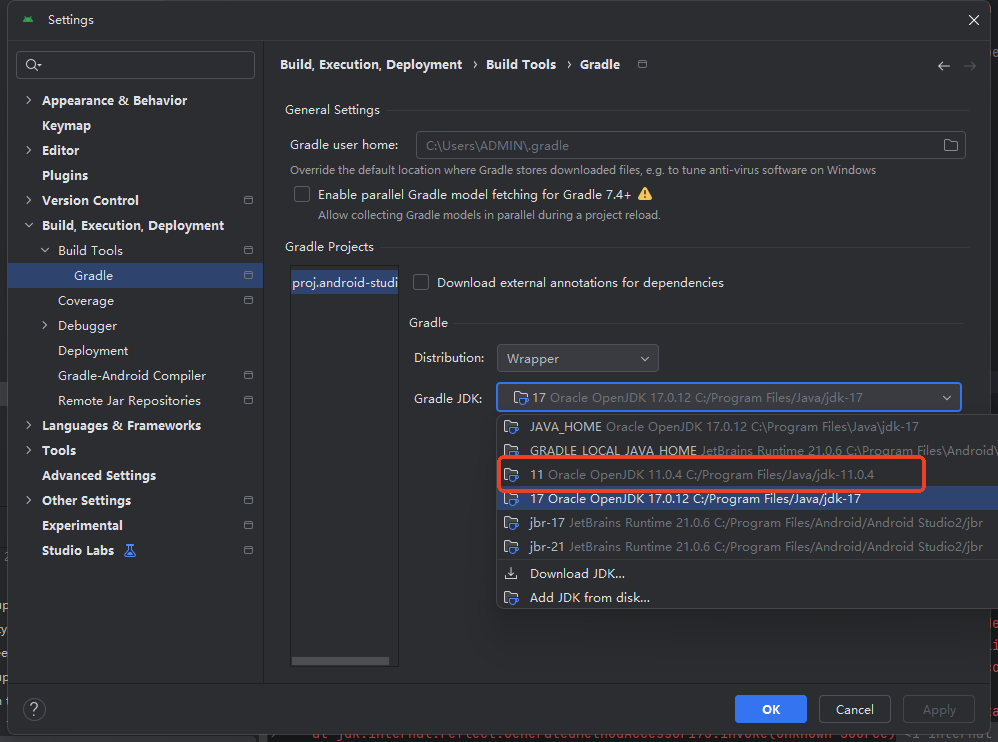Focus the settings search field
This screenshot has width=998, height=742.
(136, 65)
